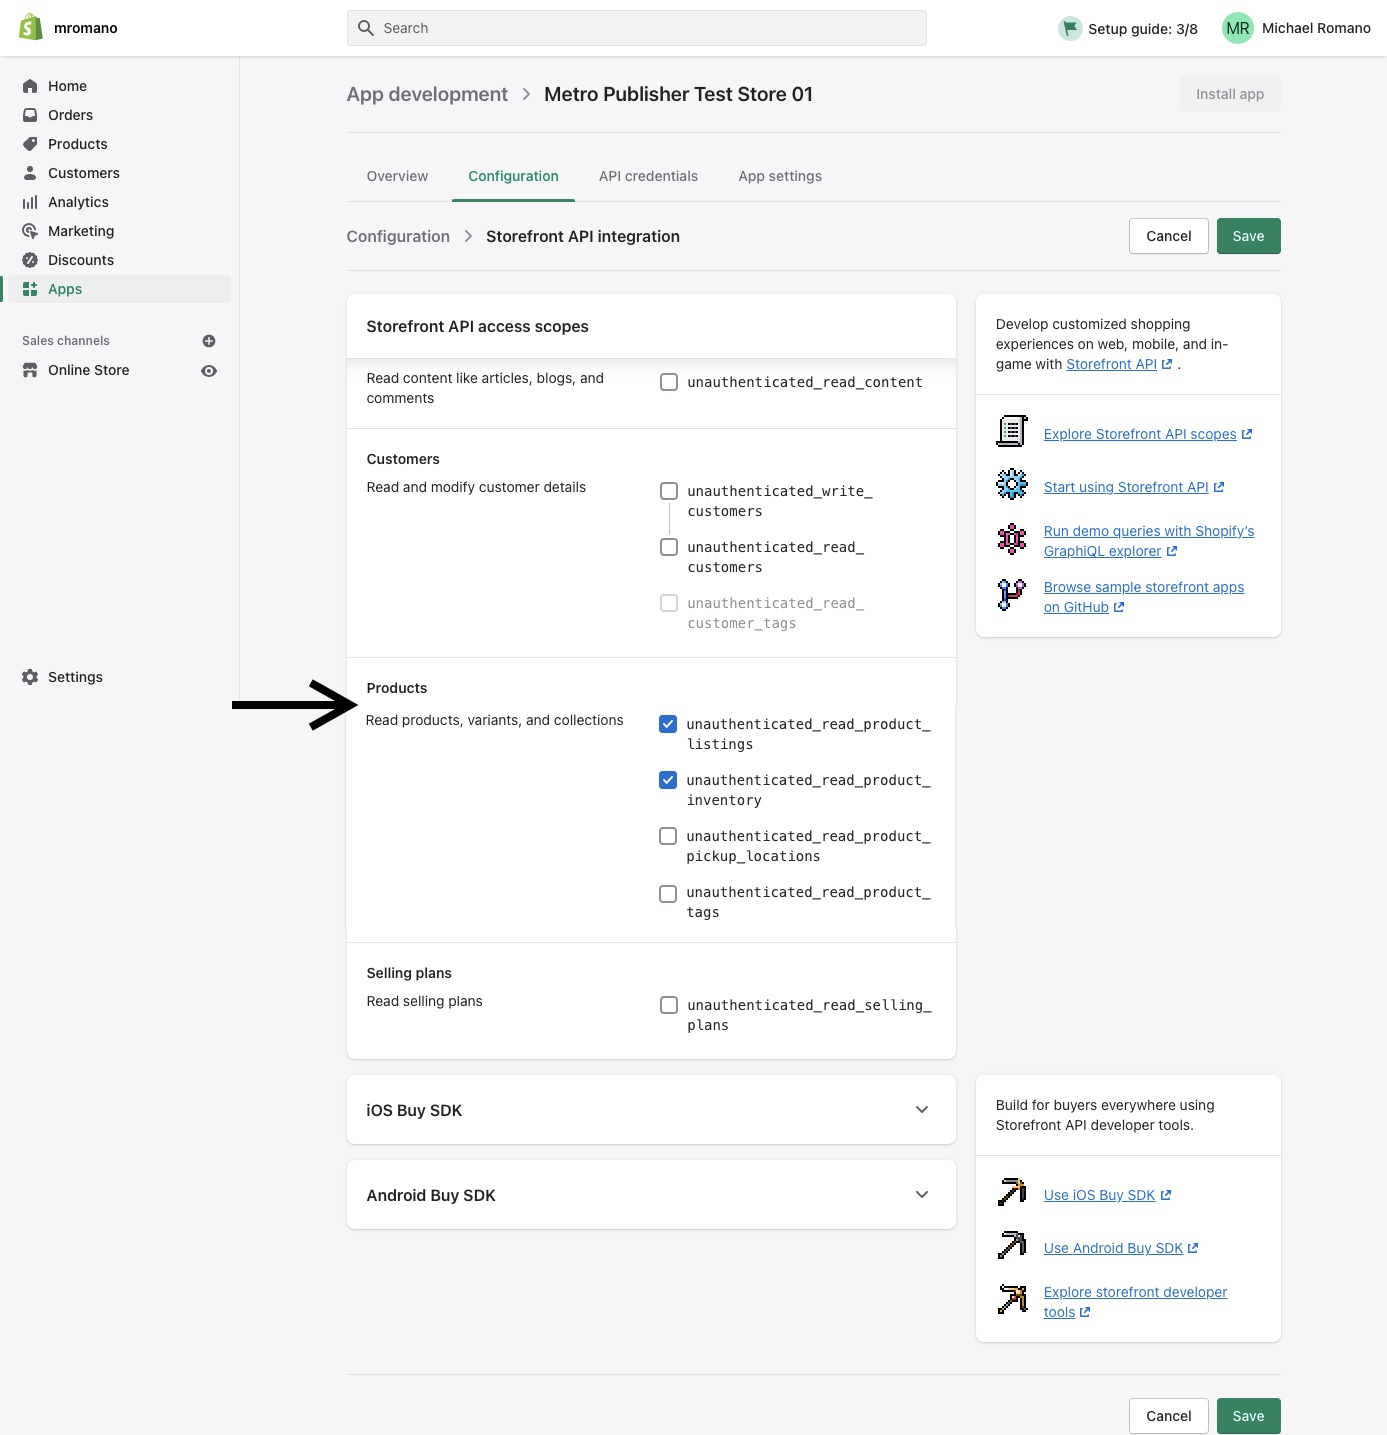Open Browse sample storefront apps link
This screenshot has width=1387, height=1435.
click(1144, 597)
